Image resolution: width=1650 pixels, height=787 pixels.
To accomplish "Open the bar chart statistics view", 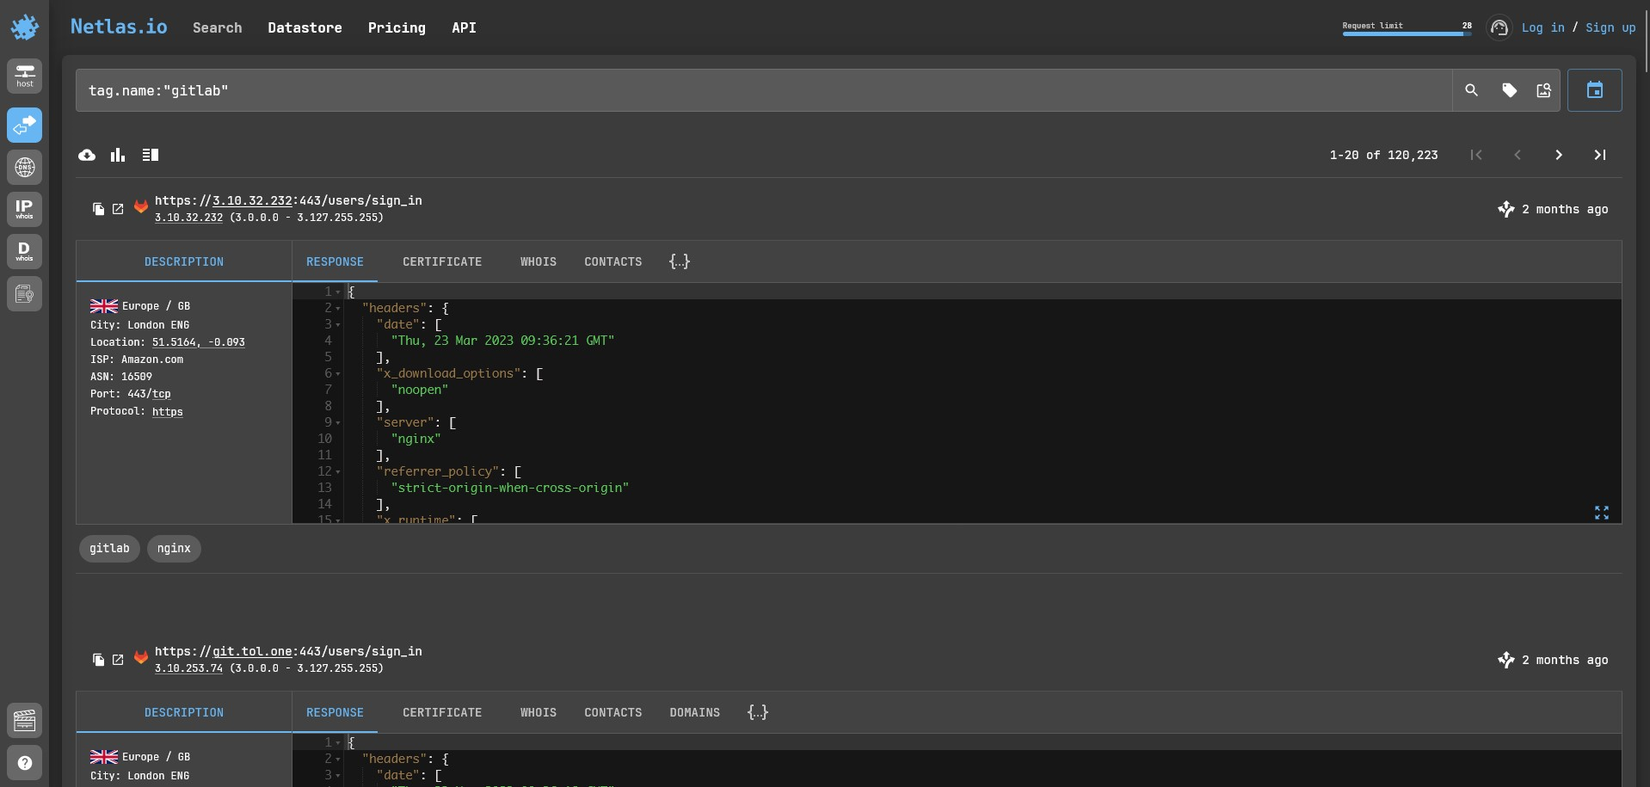I will (x=118, y=155).
